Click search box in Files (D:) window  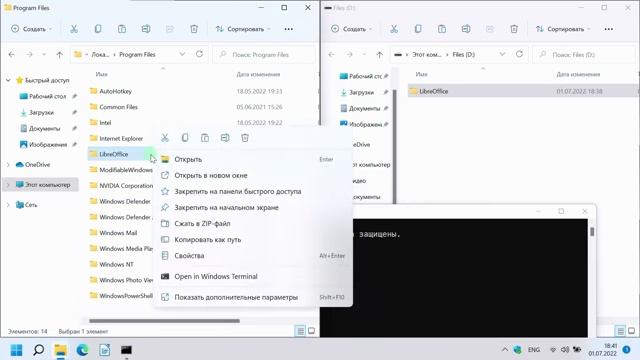point(584,54)
